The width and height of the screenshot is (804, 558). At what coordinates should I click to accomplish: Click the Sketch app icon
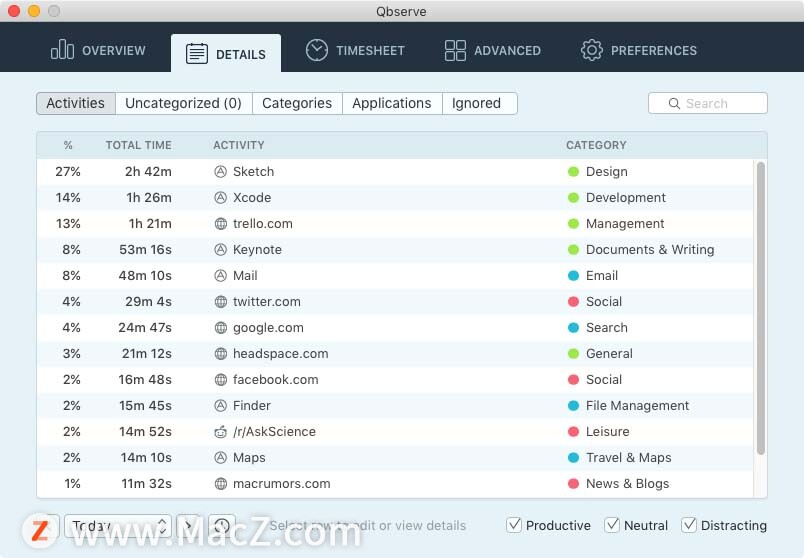pyautogui.click(x=220, y=172)
